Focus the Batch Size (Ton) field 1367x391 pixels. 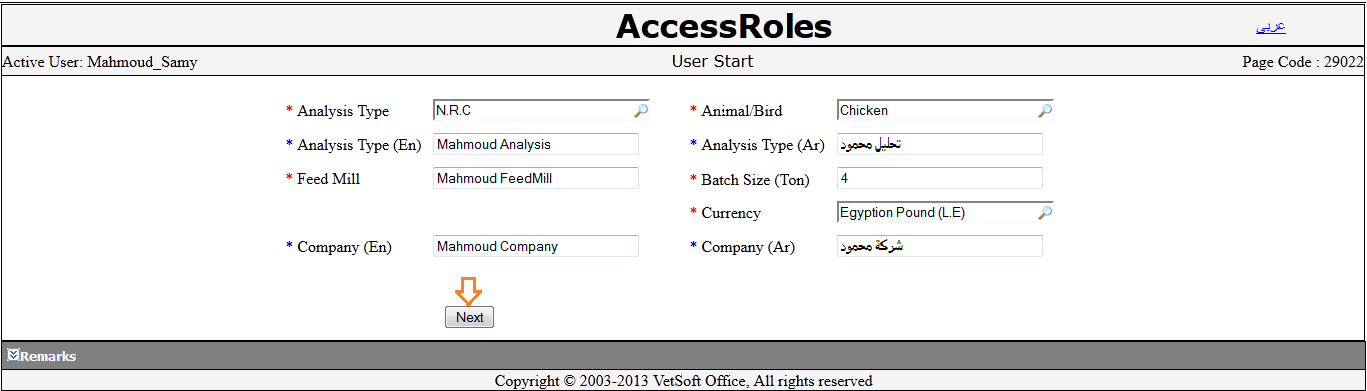coord(940,178)
